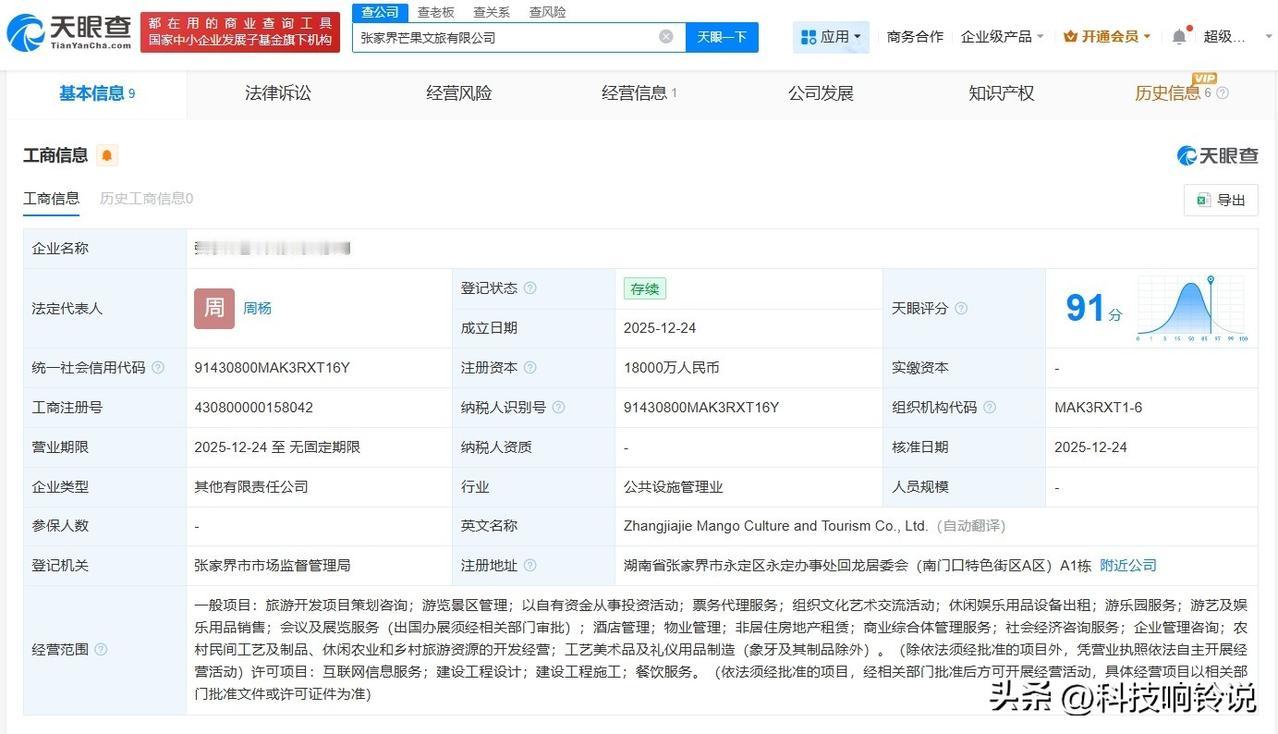This screenshot has height=734, width=1278.
Task: Open notifications bell icon
Action: point(1179,37)
